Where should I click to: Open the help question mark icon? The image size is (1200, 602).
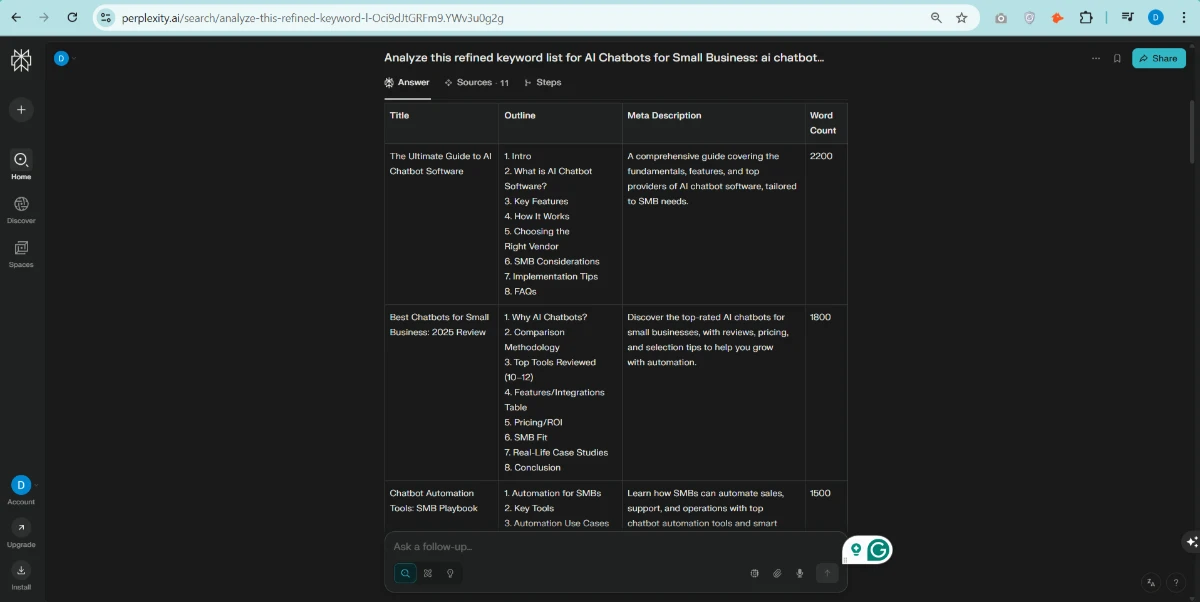click(1175, 582)
